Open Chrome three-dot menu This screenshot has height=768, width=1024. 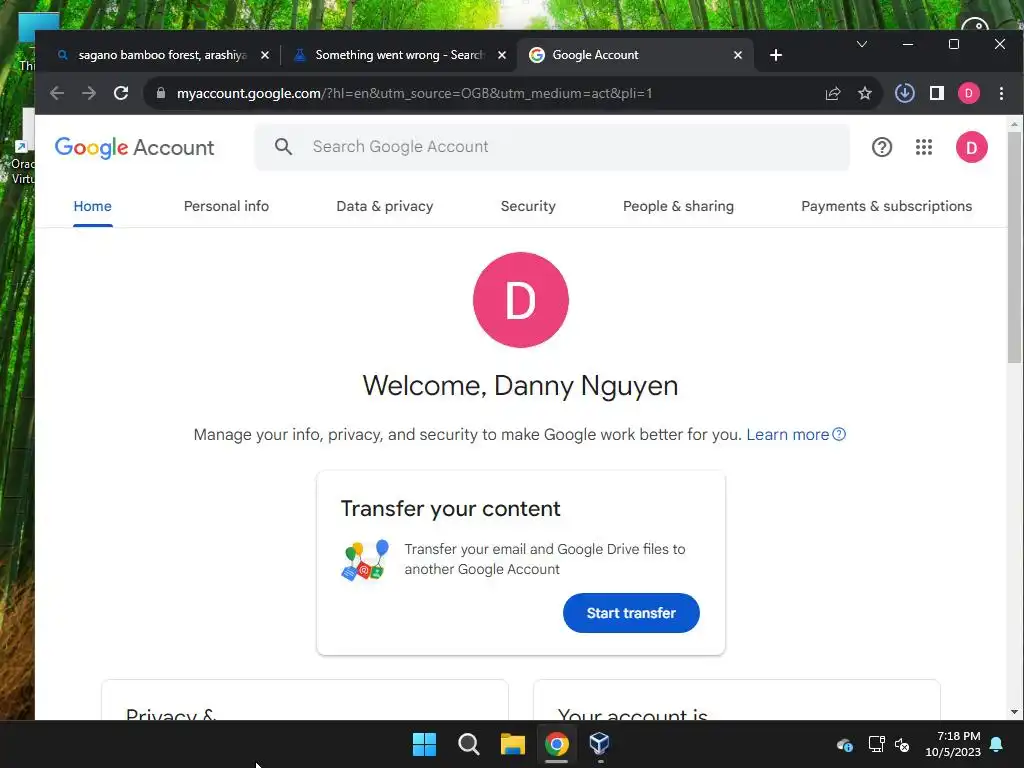coord(1001,93)
